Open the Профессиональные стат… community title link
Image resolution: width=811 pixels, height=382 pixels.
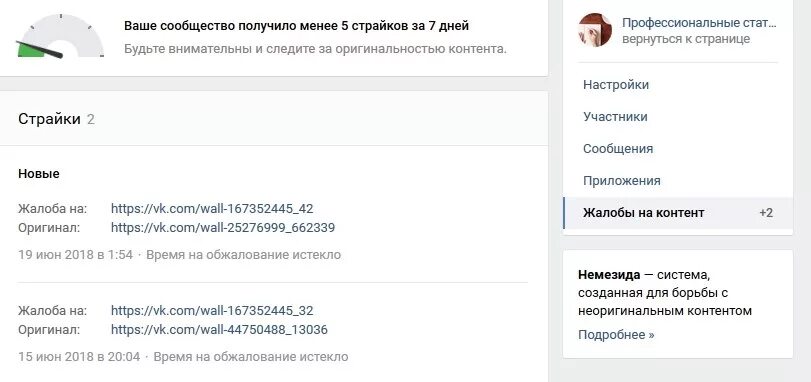(x=699, y=23)
